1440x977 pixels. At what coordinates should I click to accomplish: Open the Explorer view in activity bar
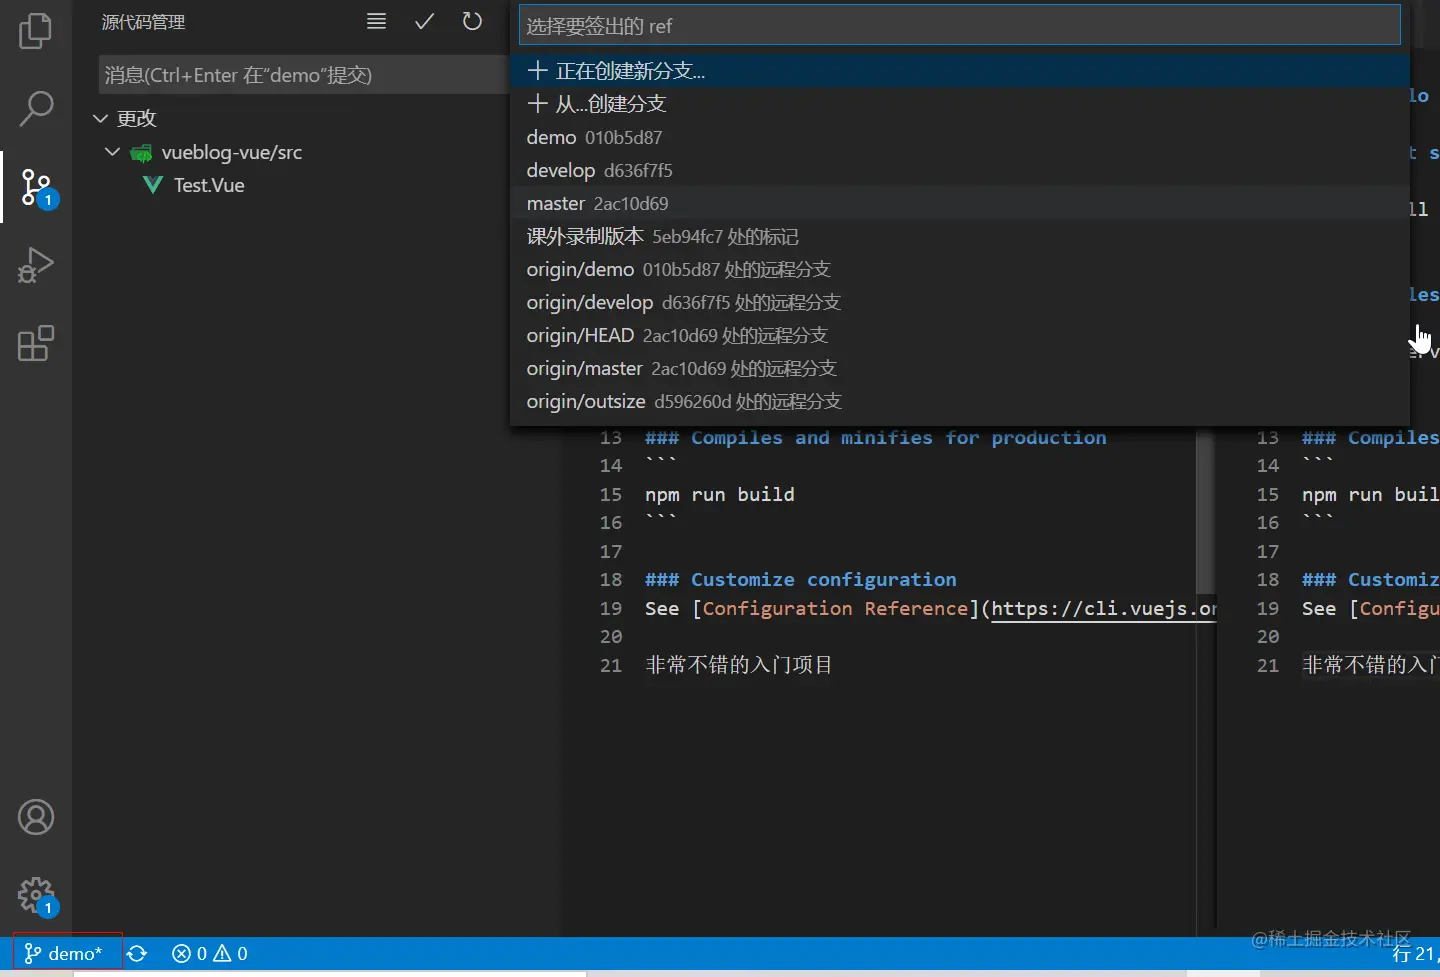coord(36,31)
